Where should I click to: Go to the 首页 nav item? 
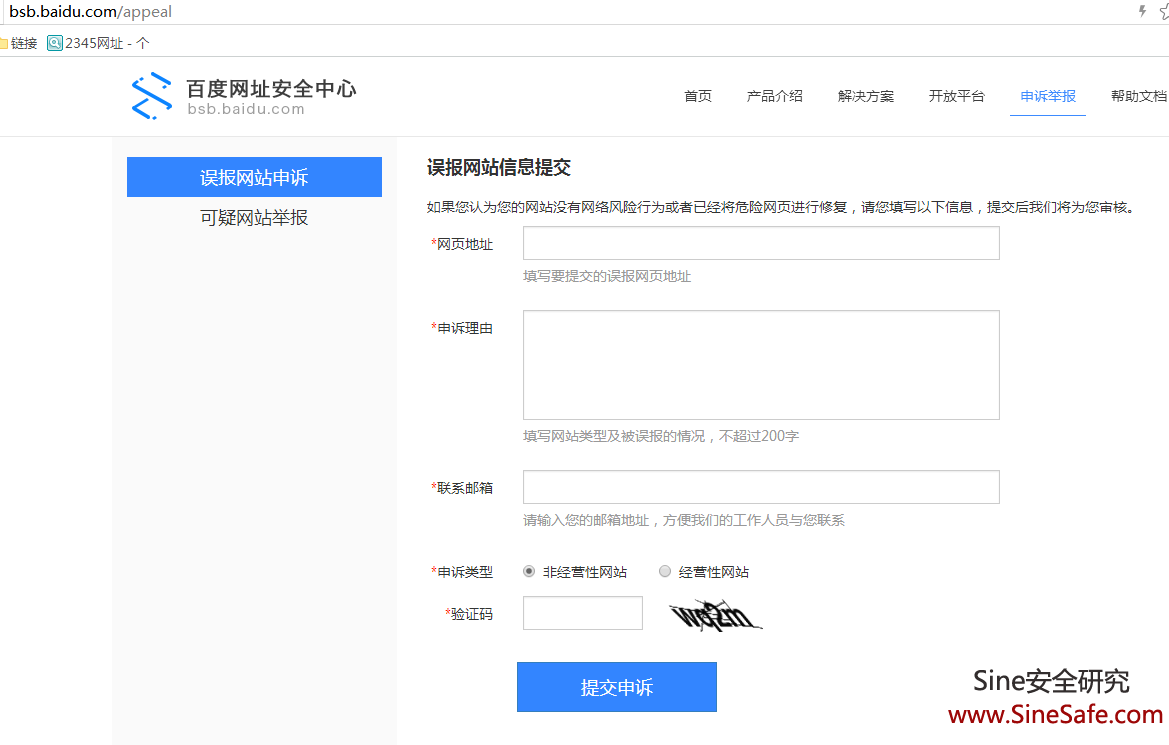698,96
